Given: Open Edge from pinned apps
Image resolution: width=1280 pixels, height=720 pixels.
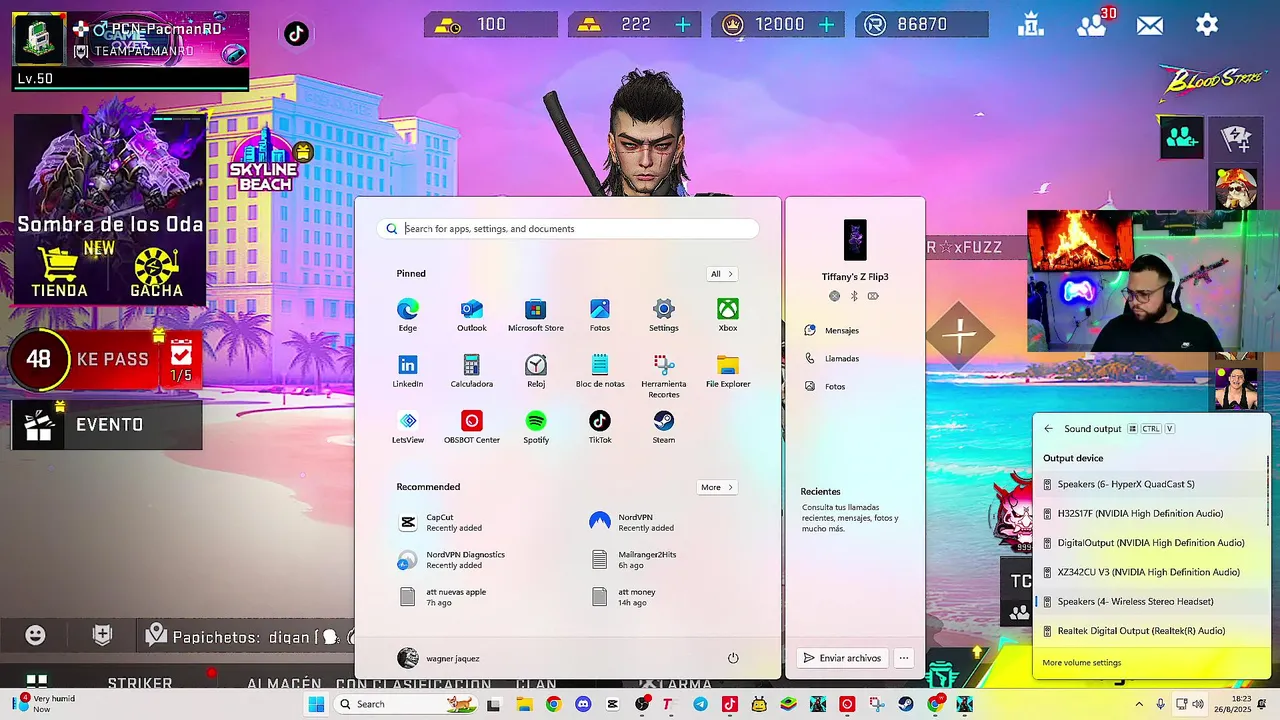Looking at the screenshot, I should 407,315.
